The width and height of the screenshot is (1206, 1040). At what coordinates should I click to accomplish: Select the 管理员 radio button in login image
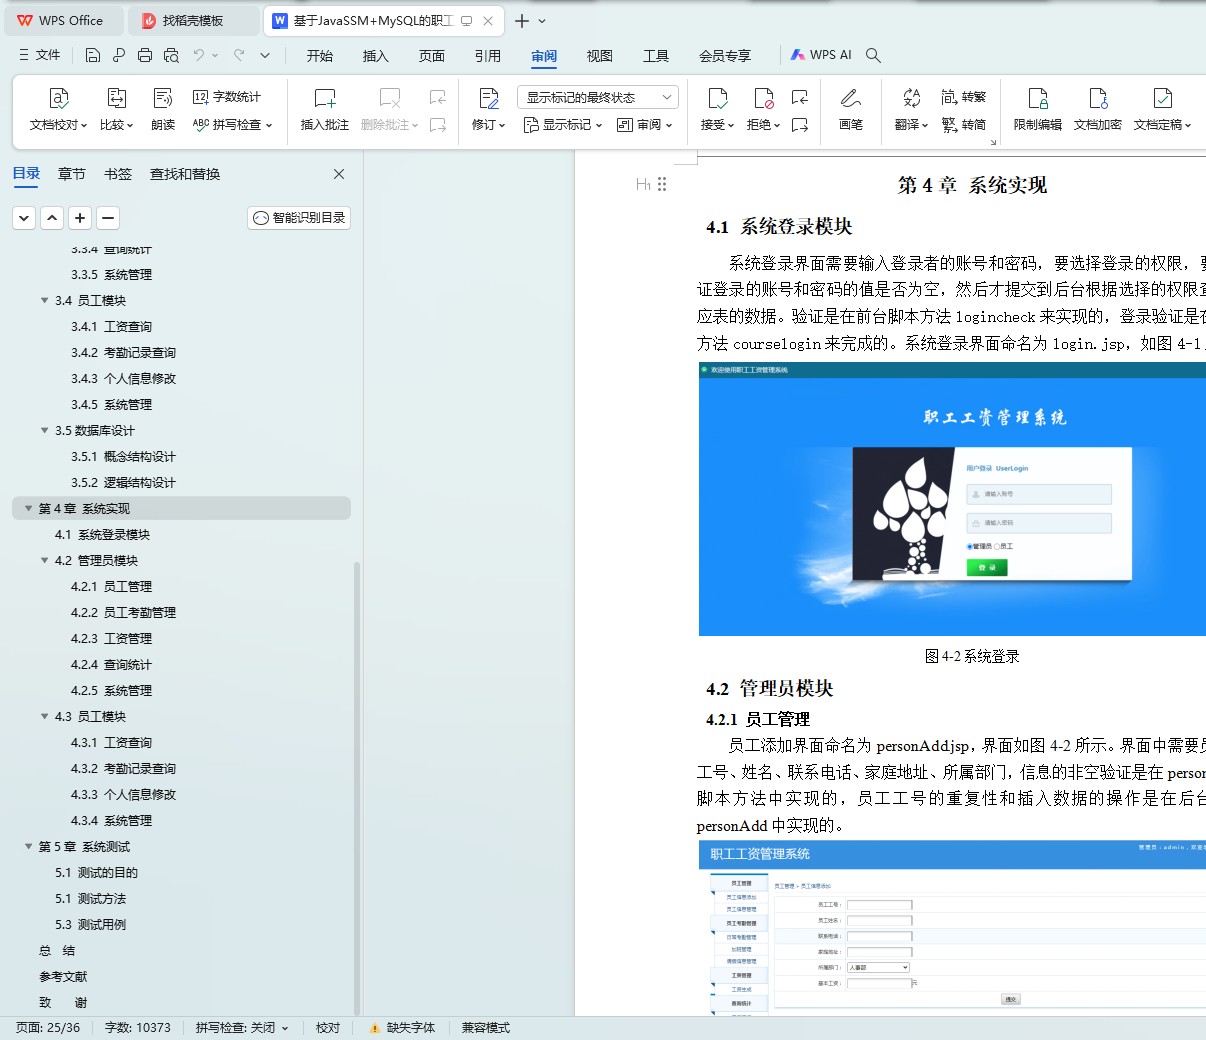[970, 546]
